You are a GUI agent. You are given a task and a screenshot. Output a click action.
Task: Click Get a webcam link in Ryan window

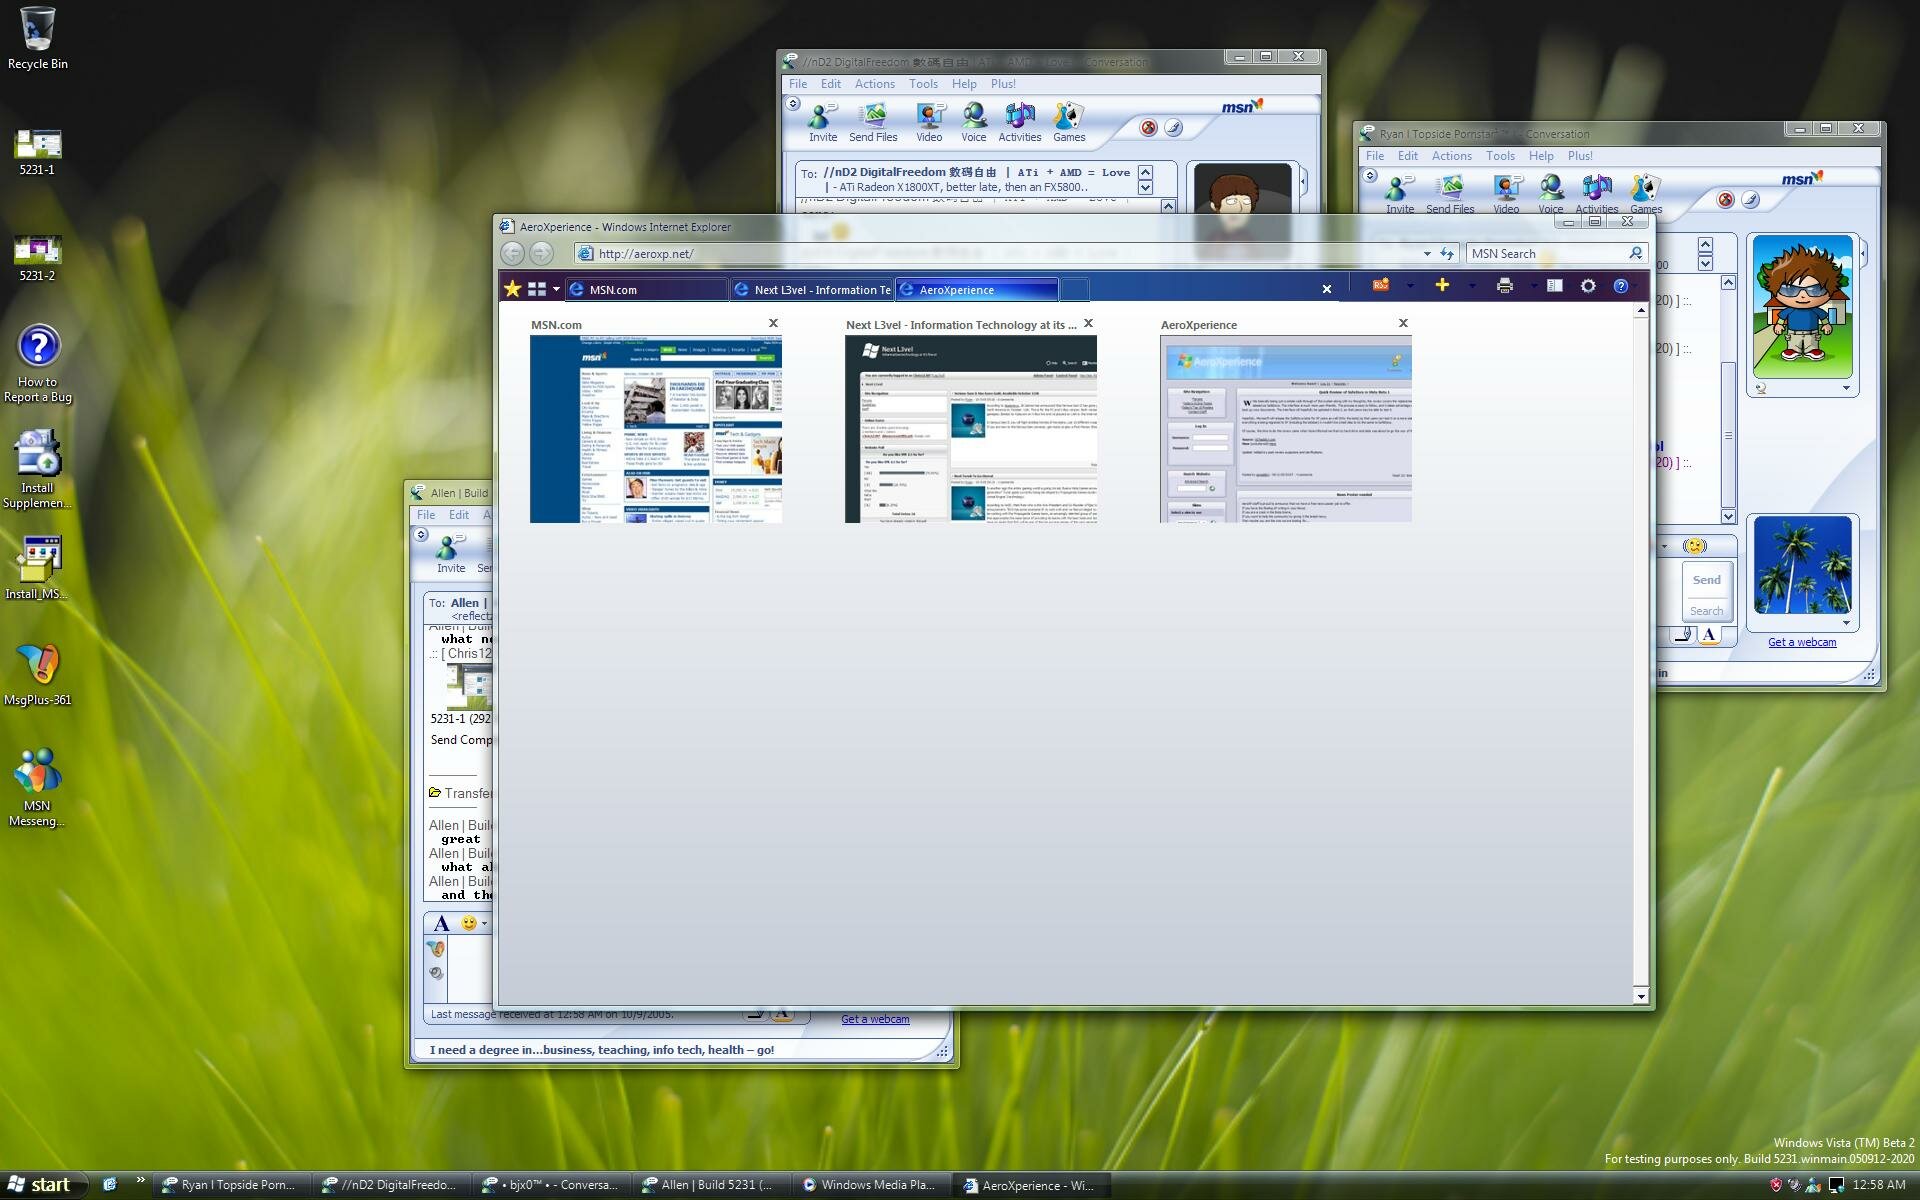point(1801,642)
